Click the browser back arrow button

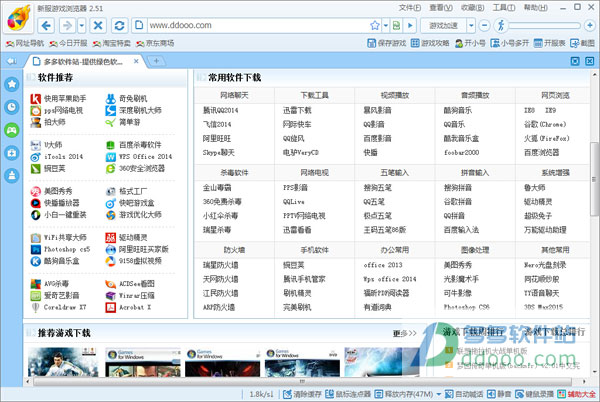[46, 26]
